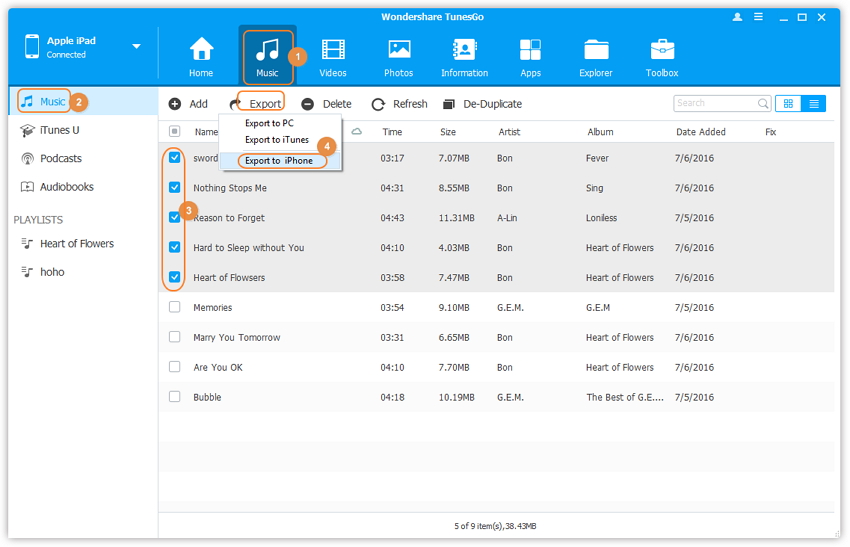Expand the Apple iPad device dropdown
Viewport: 850px width, 547px height.
tap(136, 47)
